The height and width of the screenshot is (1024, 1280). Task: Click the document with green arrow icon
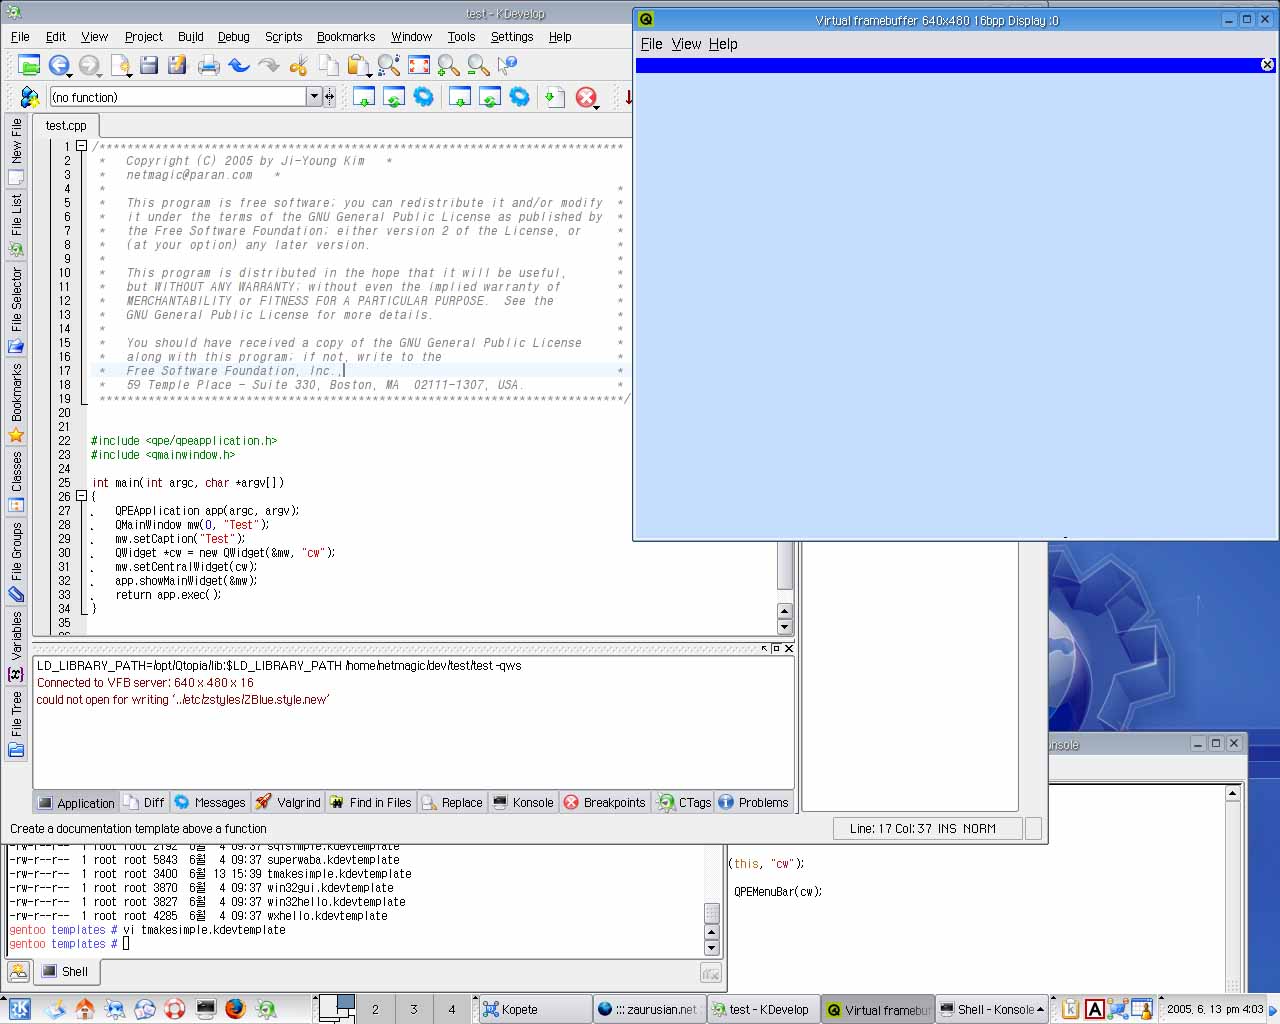coord(554,97)
